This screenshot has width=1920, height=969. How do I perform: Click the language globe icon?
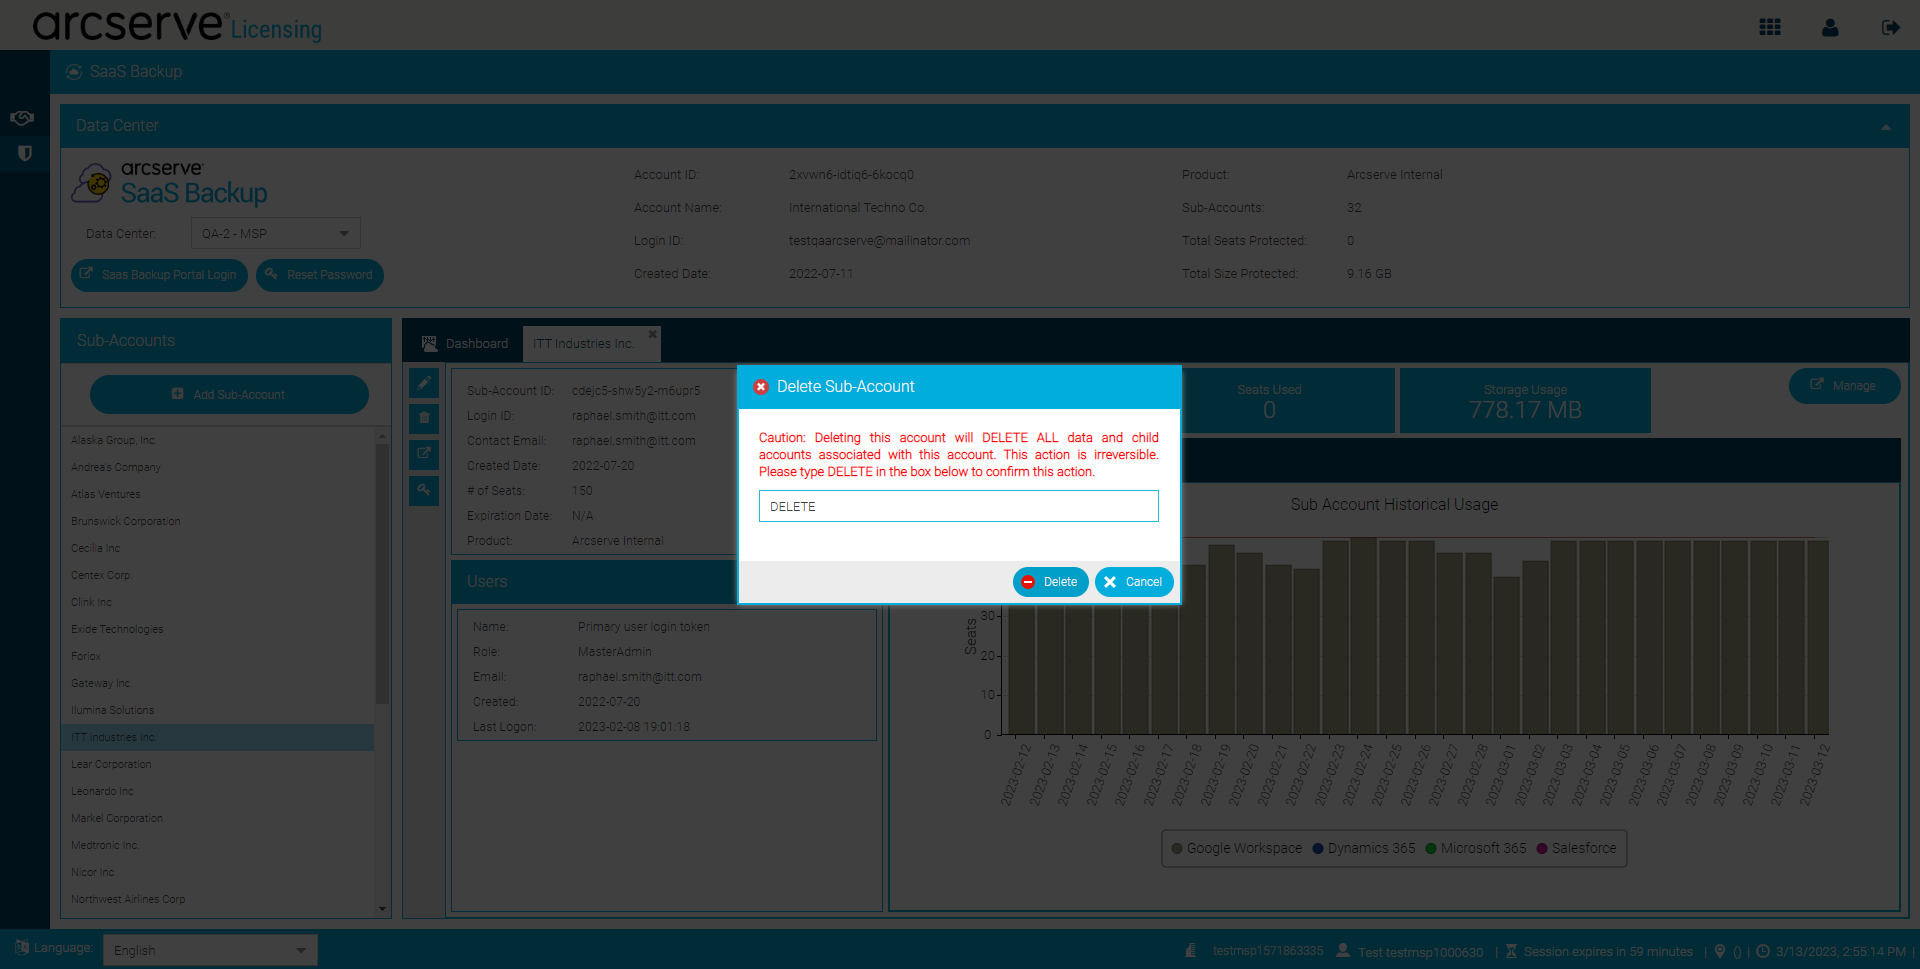click(22, 947)
